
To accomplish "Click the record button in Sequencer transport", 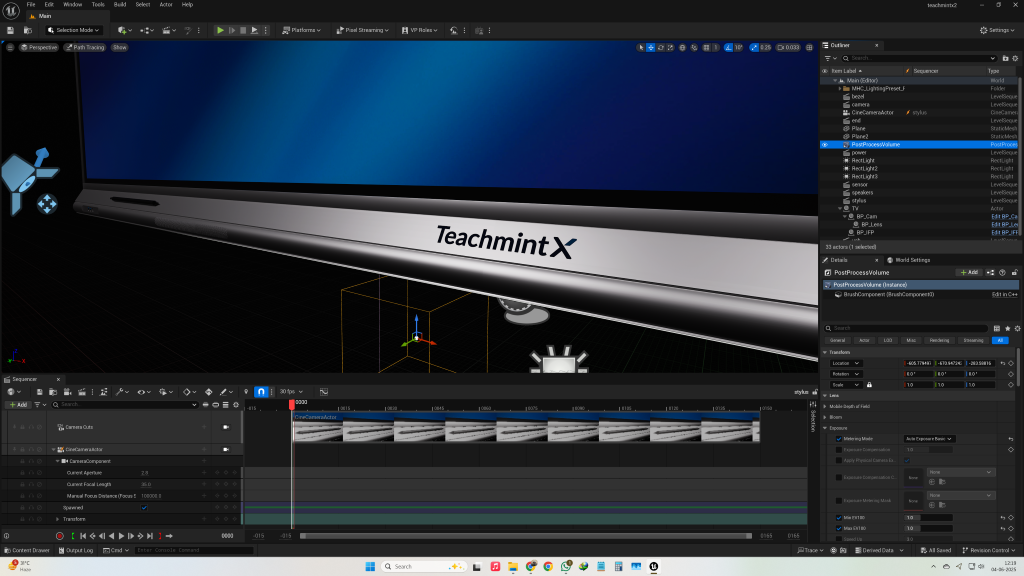I will click(x=59, y=536).
